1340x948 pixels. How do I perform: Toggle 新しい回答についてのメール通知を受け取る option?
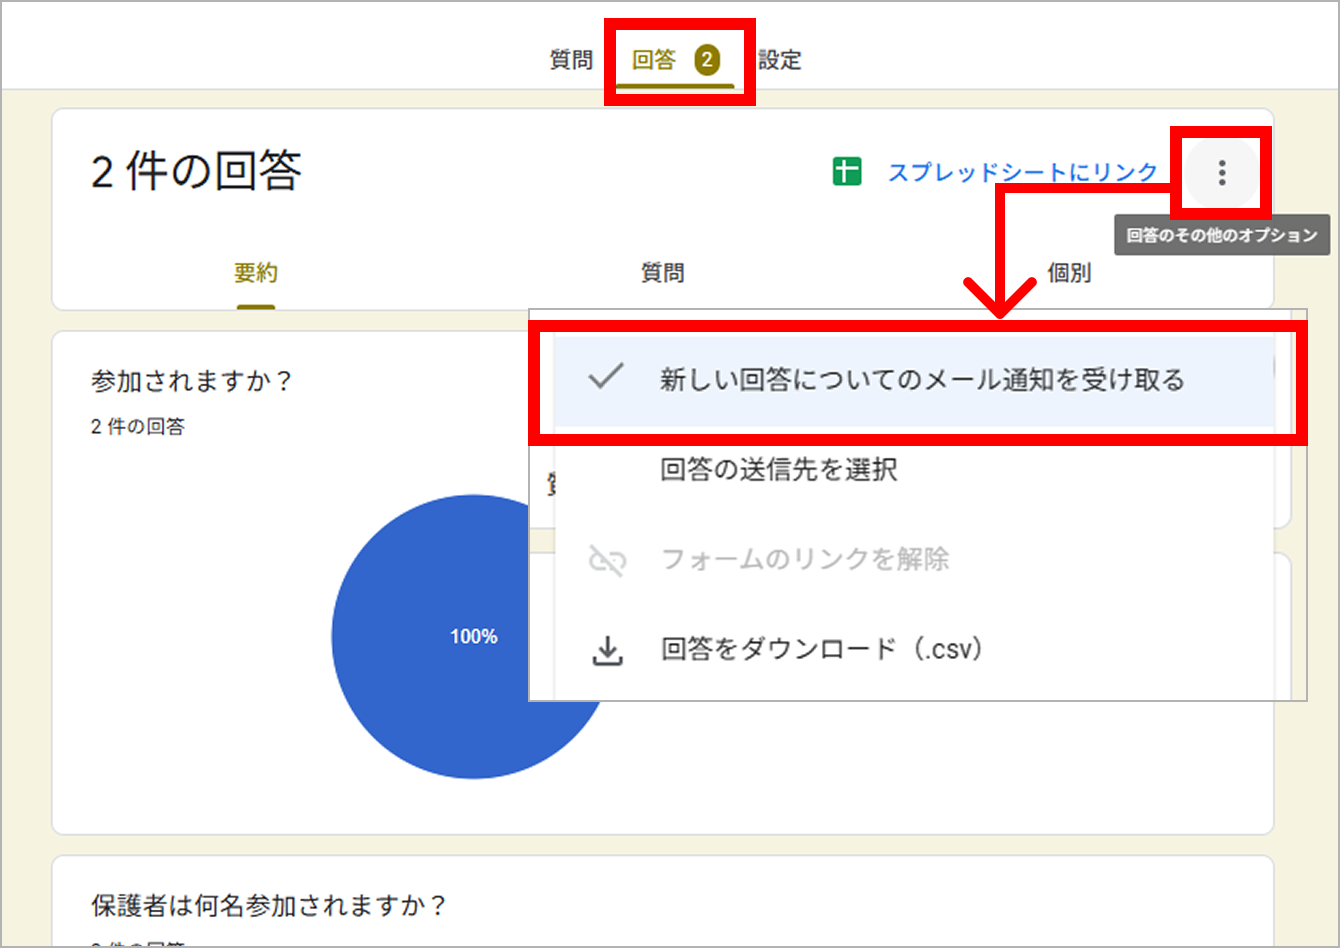(x=921, y=380)
